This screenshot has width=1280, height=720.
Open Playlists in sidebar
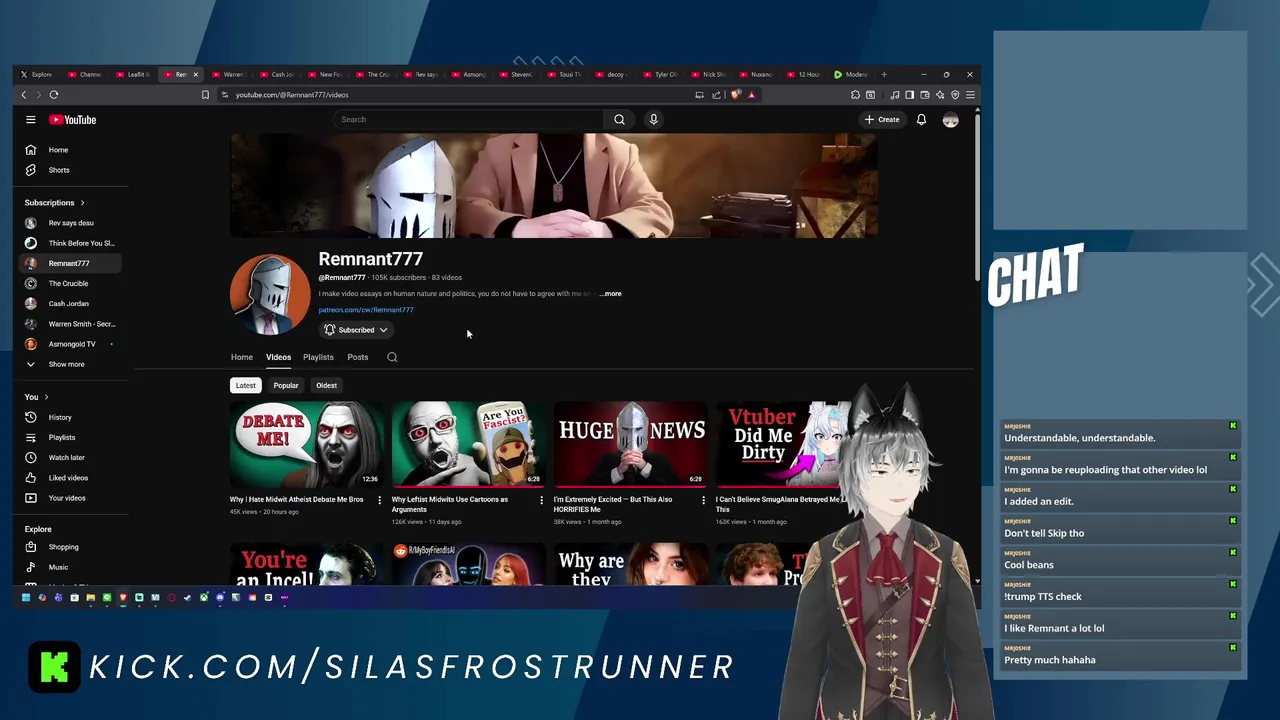pyautogui.click(x=70, y=437)
